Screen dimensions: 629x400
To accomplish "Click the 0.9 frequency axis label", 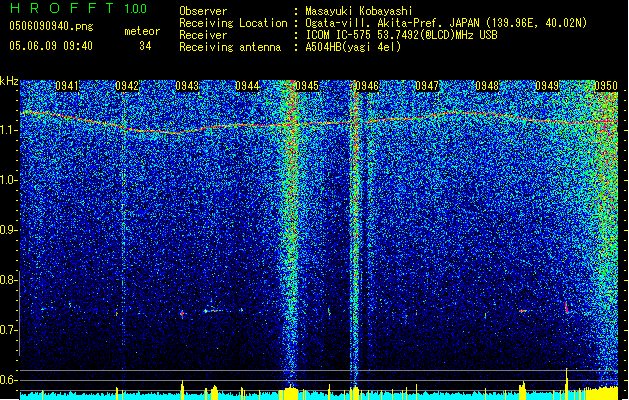I will click(x=8, y=230).
